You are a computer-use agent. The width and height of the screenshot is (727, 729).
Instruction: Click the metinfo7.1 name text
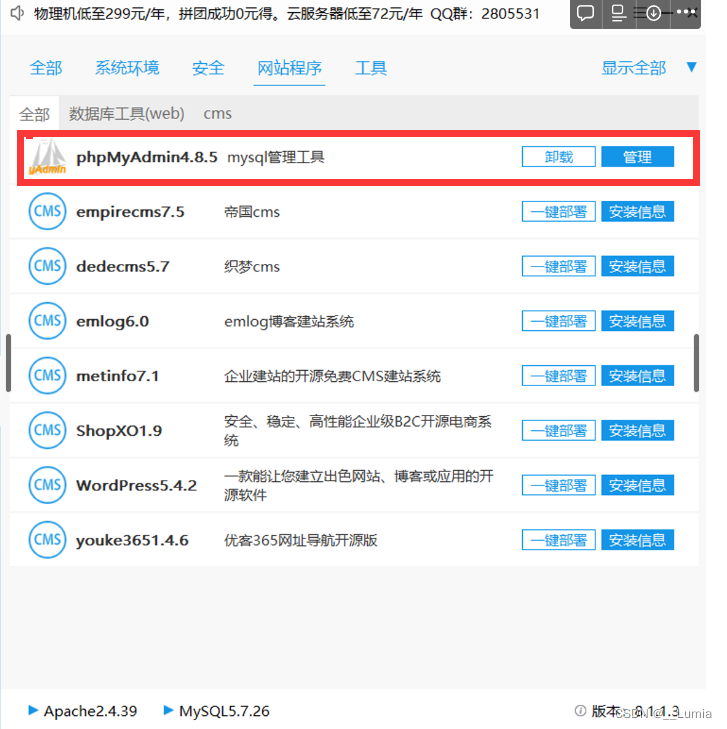coord(117,376)
